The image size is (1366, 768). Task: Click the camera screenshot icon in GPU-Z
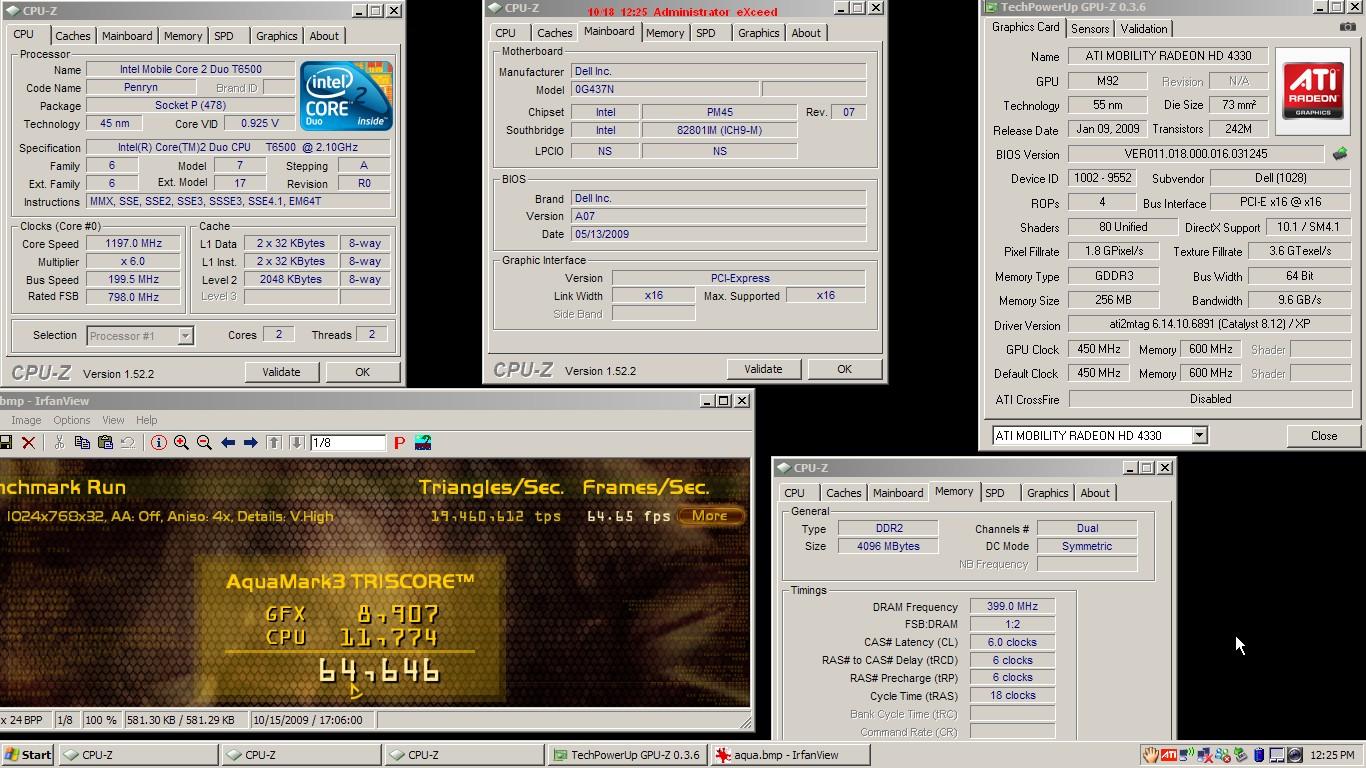pos(1347,27)
